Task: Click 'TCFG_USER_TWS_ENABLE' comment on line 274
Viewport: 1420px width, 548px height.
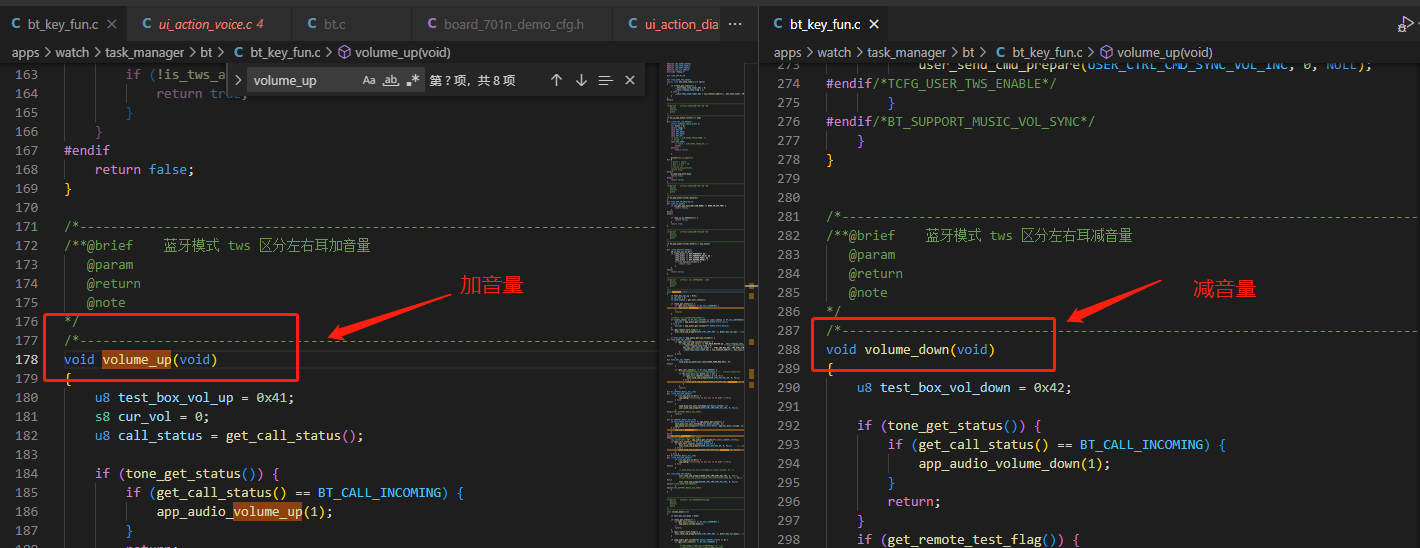Action: tap(964, 84)
